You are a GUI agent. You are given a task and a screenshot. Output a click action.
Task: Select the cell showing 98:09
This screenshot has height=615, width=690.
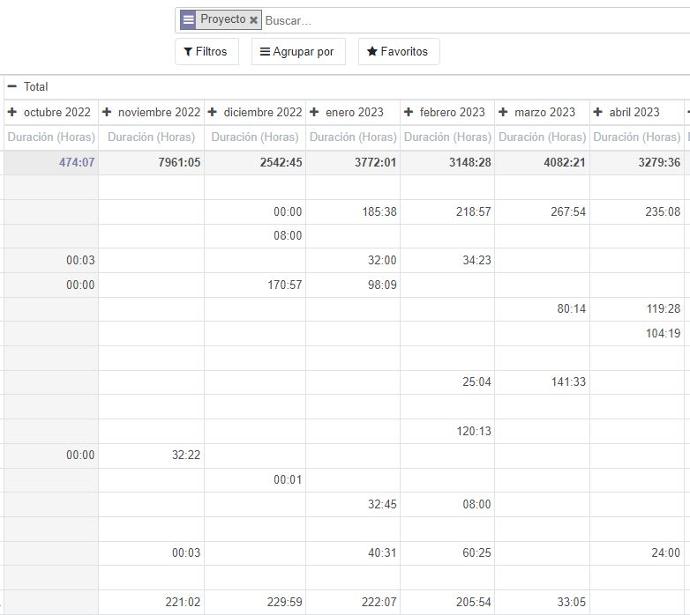[353, 285]
